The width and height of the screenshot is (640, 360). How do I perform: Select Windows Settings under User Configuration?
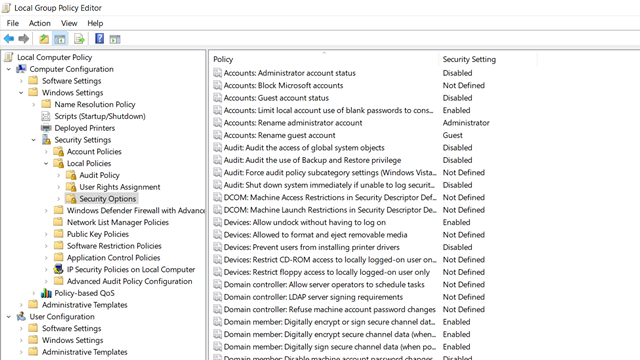(x=72, y=340)
